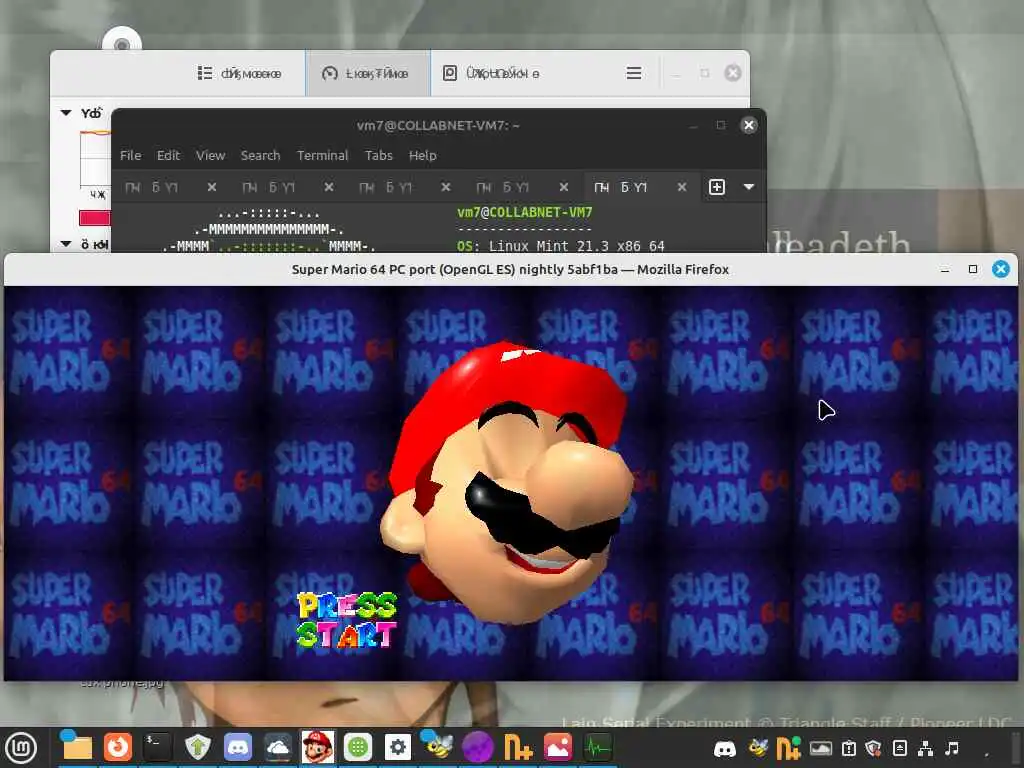Open the terminal tab list dropdown arrow

tap(749, 187)
